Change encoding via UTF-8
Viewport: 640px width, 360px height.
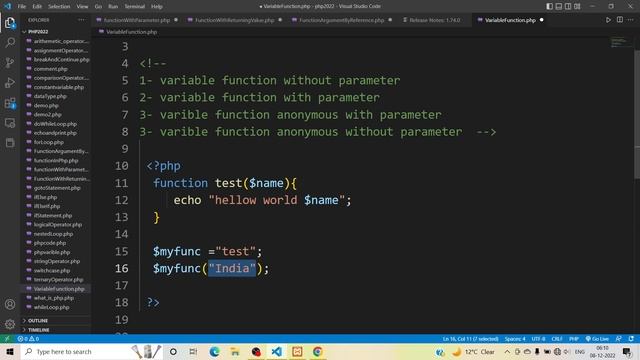pyautogui.click(x=538, y=339)
